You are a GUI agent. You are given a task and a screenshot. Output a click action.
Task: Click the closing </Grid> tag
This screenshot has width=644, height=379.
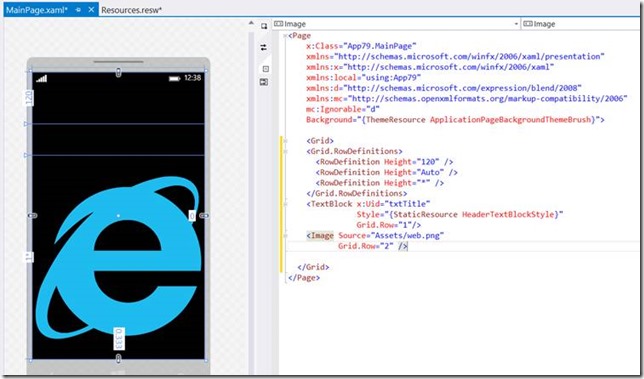pos(313,267)
